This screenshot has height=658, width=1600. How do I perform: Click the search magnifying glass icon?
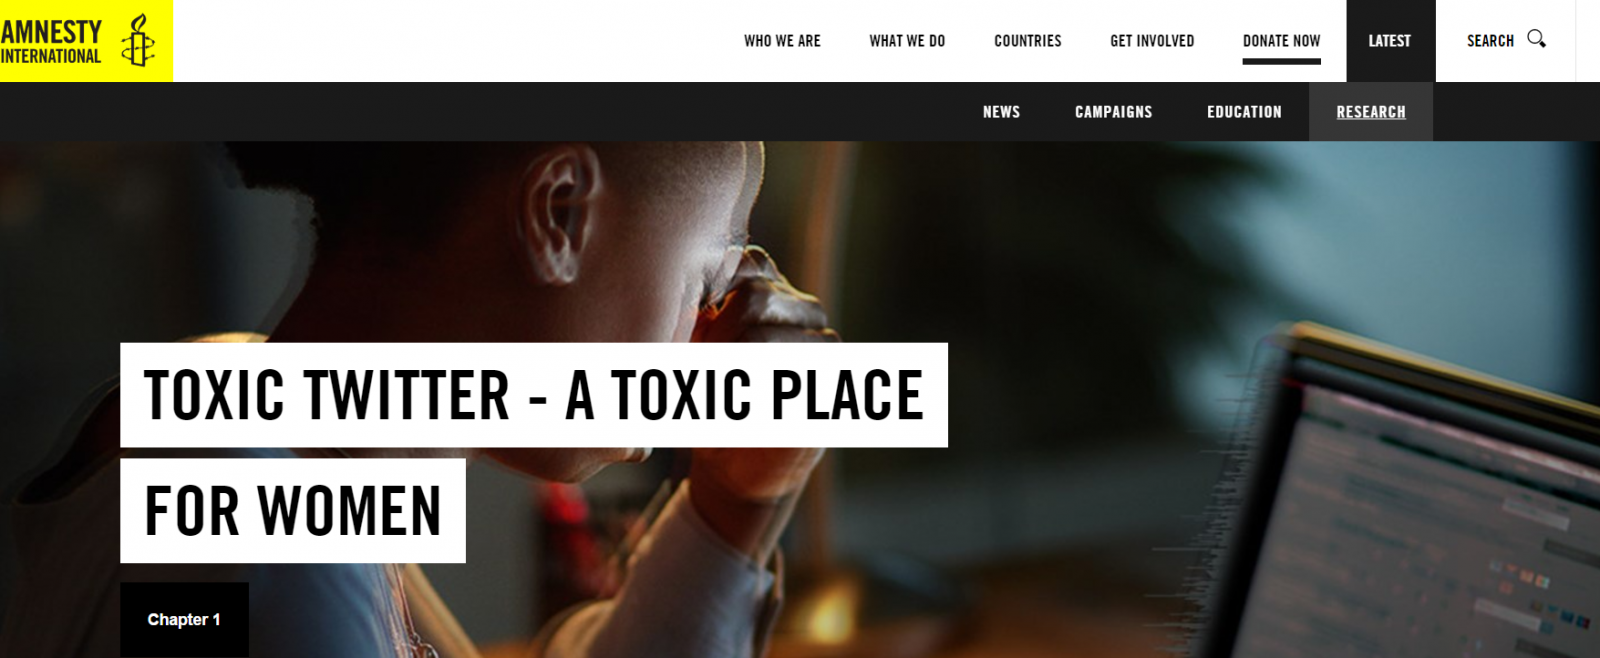coord(1537,39)
